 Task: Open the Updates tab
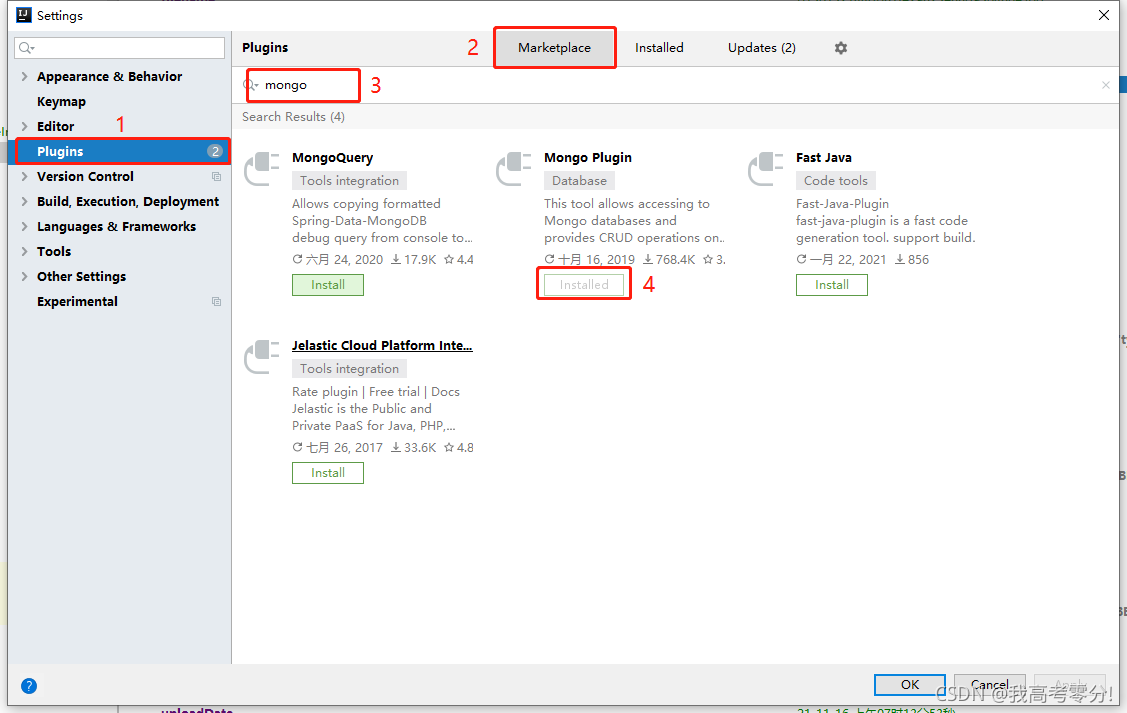(761, 47)
